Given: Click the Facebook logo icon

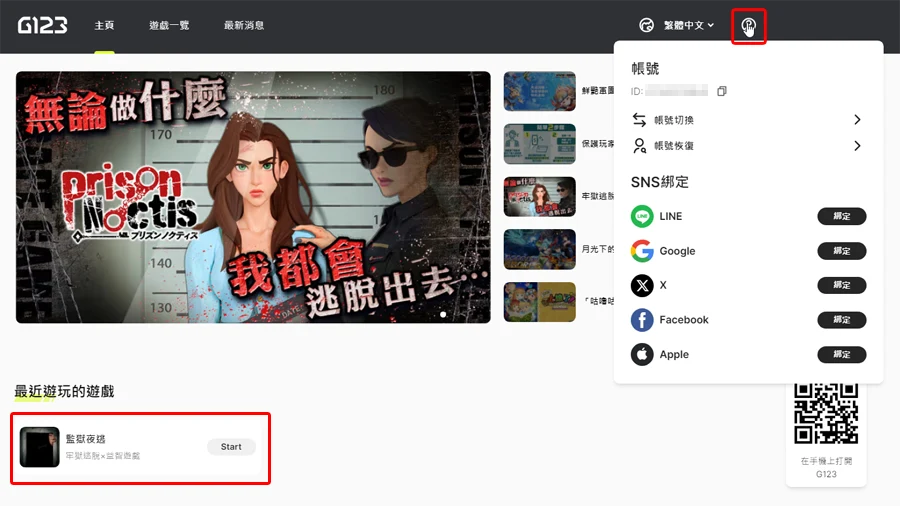Looking at the screenshot, I should (x=642, y=320).
